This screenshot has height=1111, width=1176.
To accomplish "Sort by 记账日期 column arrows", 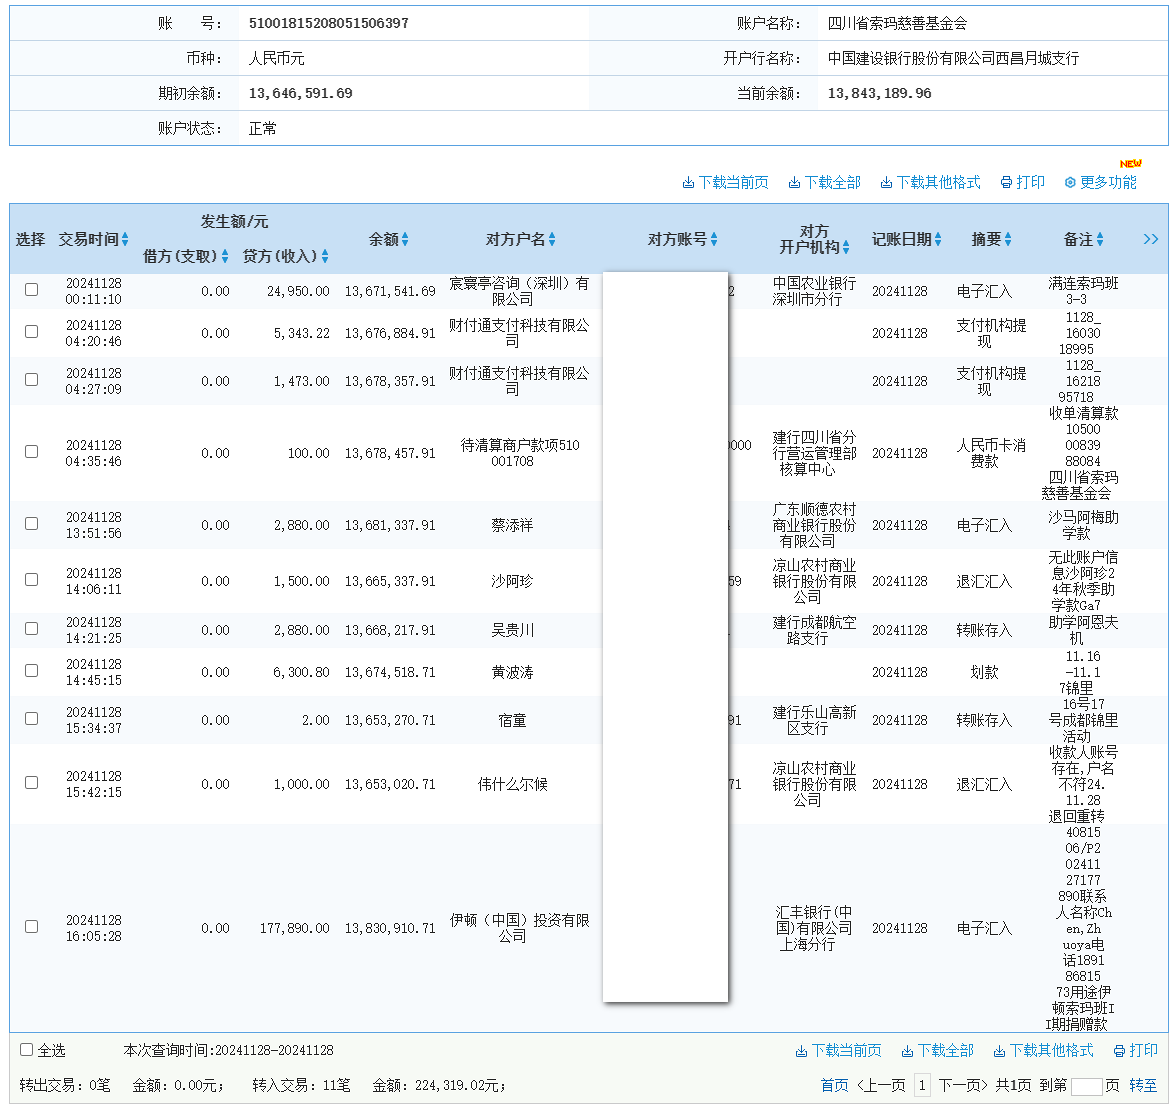I will click(938, 239).
